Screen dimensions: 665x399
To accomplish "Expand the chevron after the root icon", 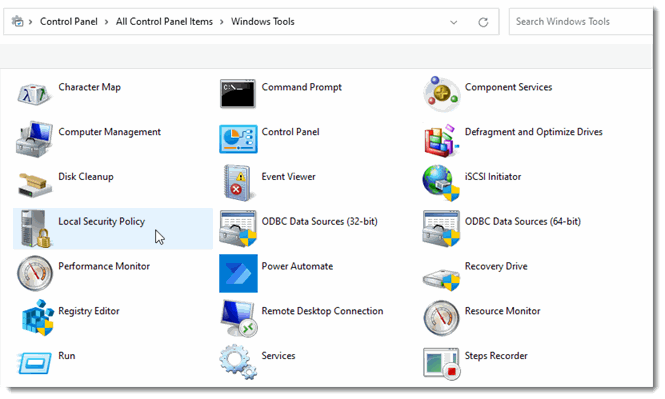I will click(30, 22).
